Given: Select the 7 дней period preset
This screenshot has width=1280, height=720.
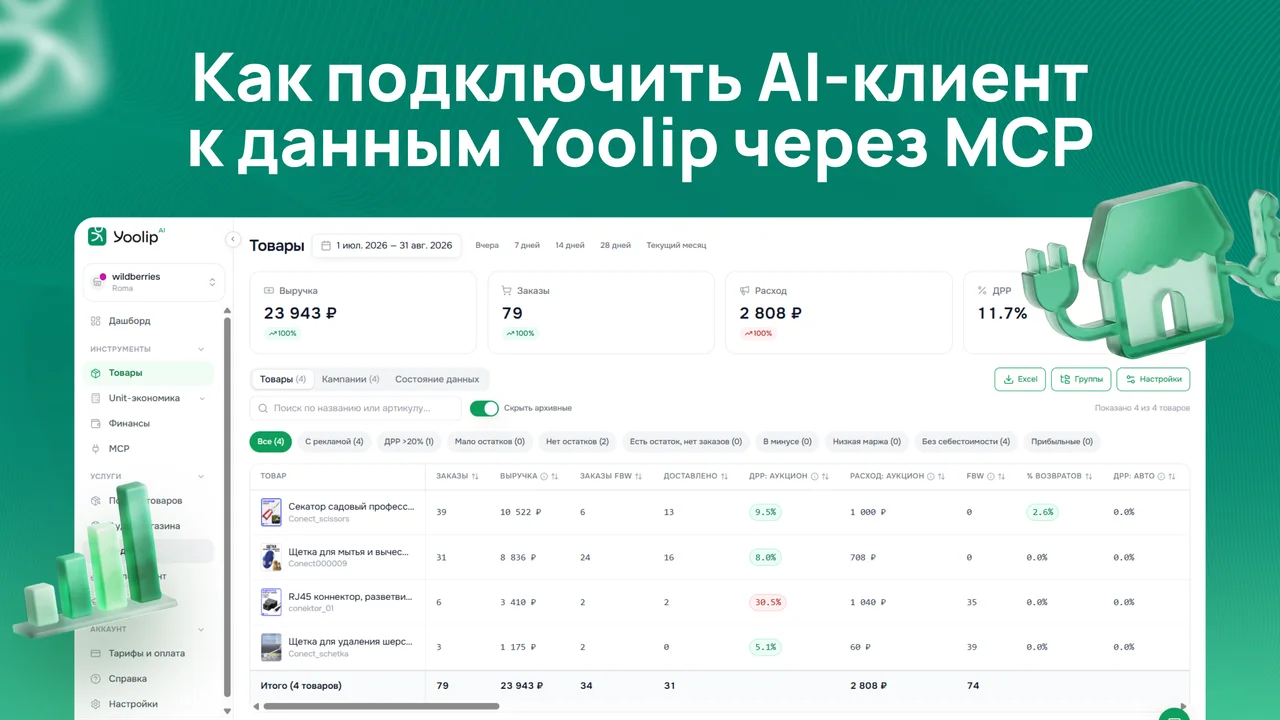Looking at the screenshot, I should tap(527, 245).
